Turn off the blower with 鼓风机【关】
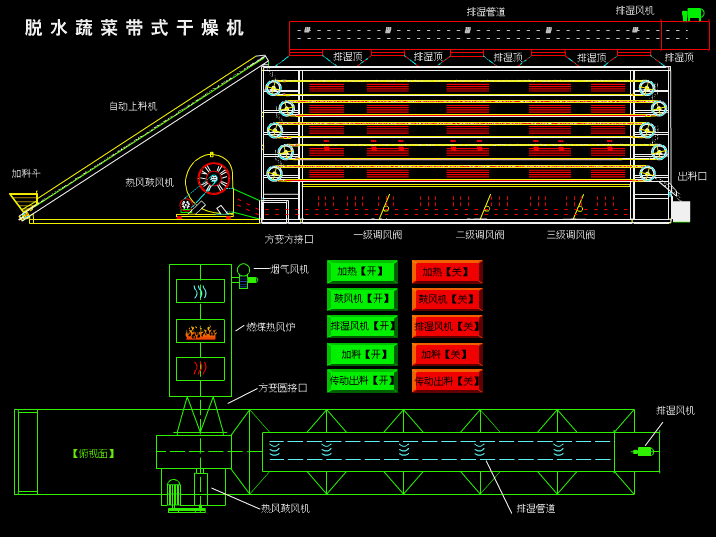This screenshot has height=537, width=716. pyautogui.click(x=447, y=300)
